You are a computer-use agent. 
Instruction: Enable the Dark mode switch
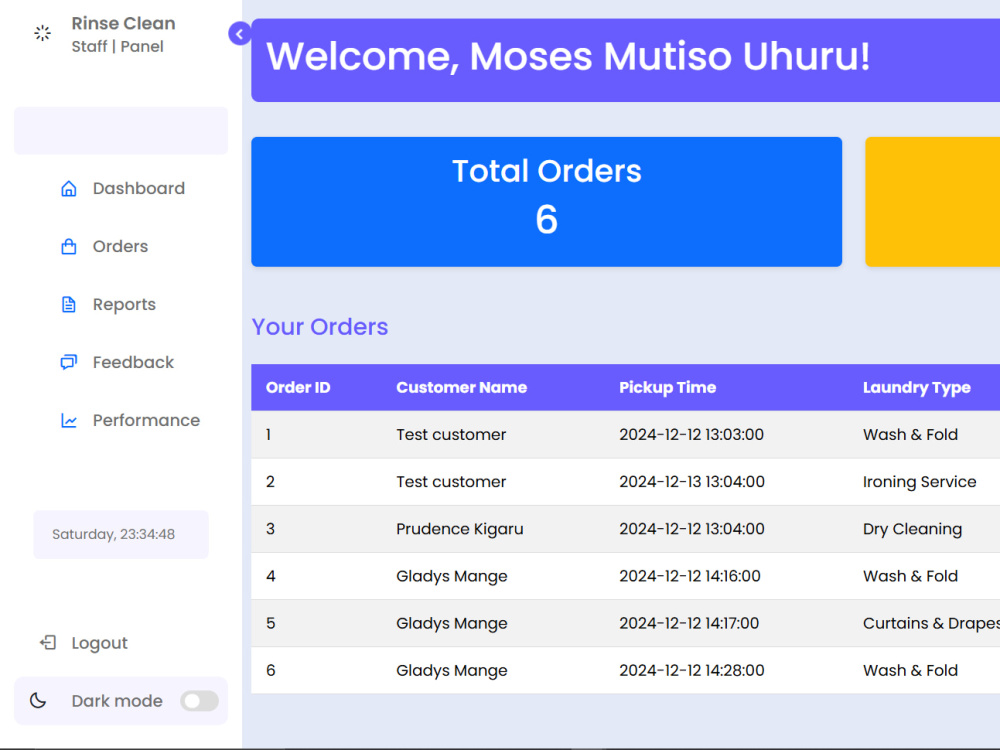(200, 701)
